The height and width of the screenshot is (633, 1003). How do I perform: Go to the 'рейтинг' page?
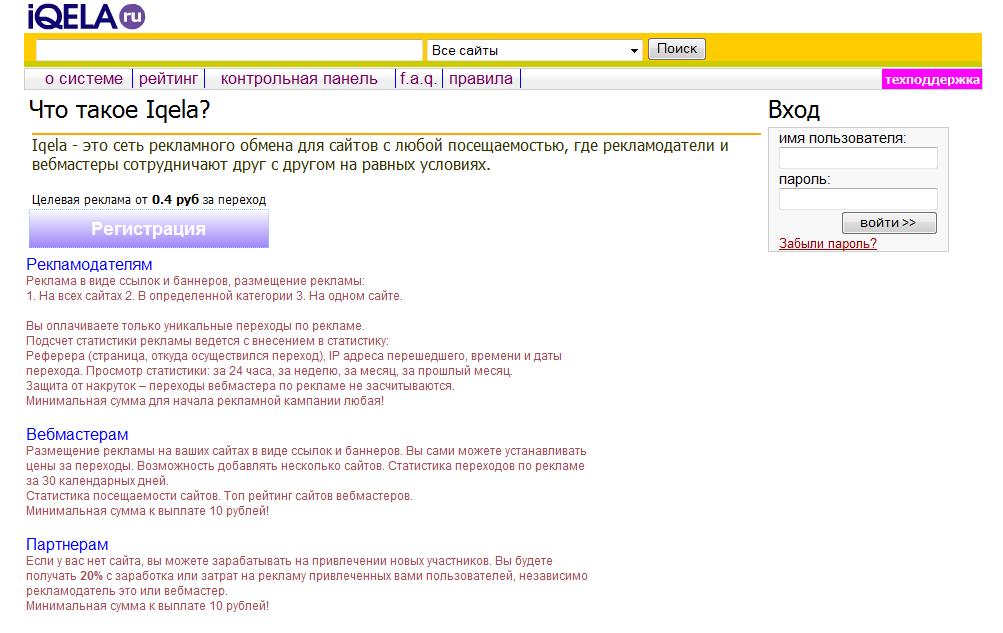[x=168, y=79]
